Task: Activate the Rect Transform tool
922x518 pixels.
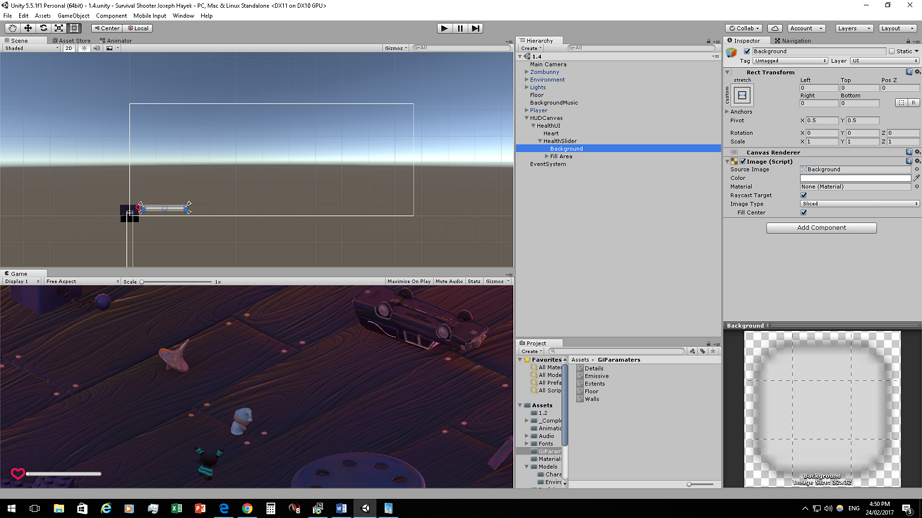Action: [74, 28]
